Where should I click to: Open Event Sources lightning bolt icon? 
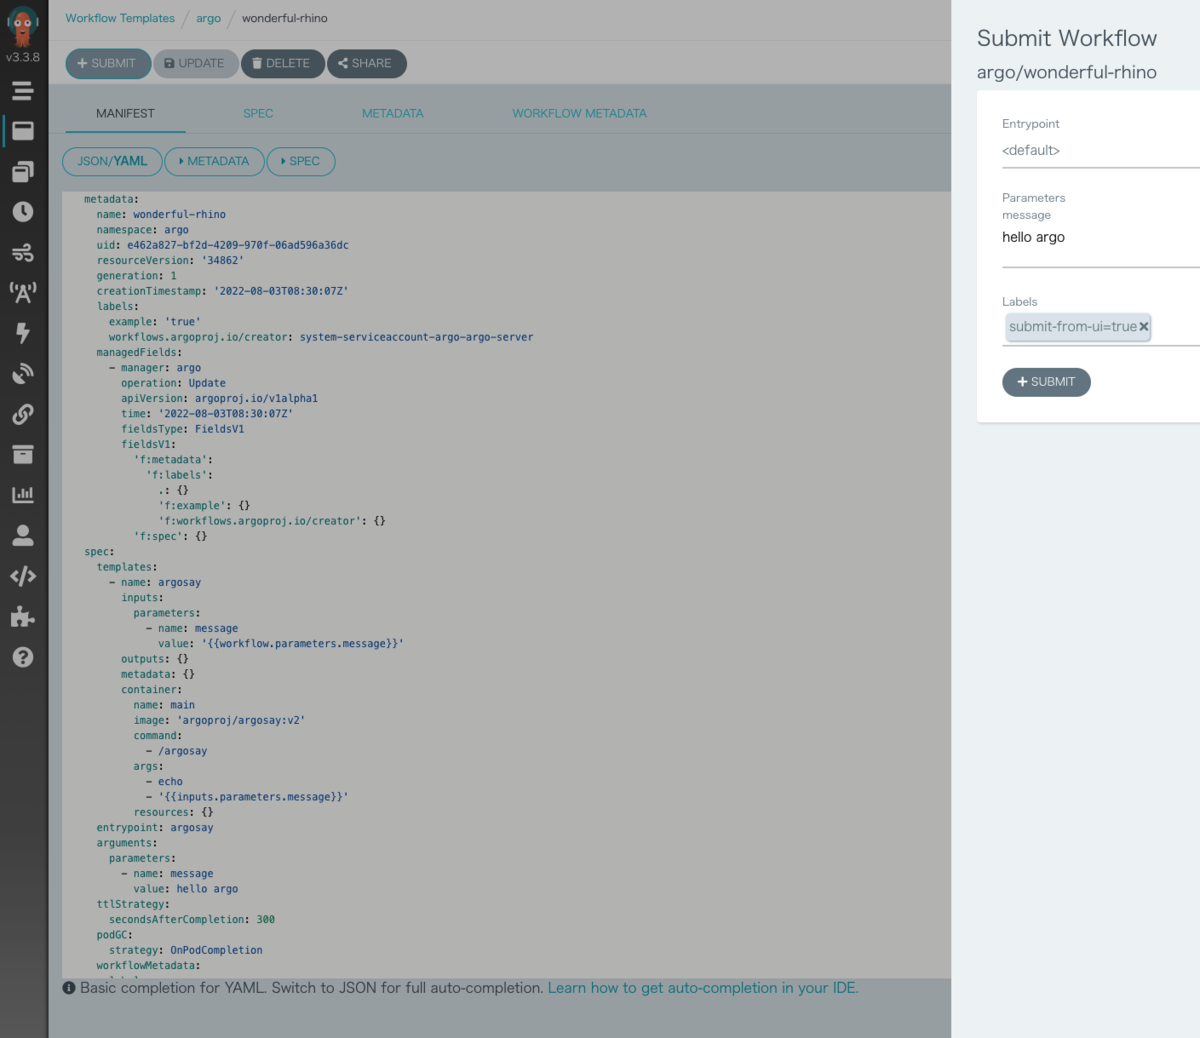[23, 333]
